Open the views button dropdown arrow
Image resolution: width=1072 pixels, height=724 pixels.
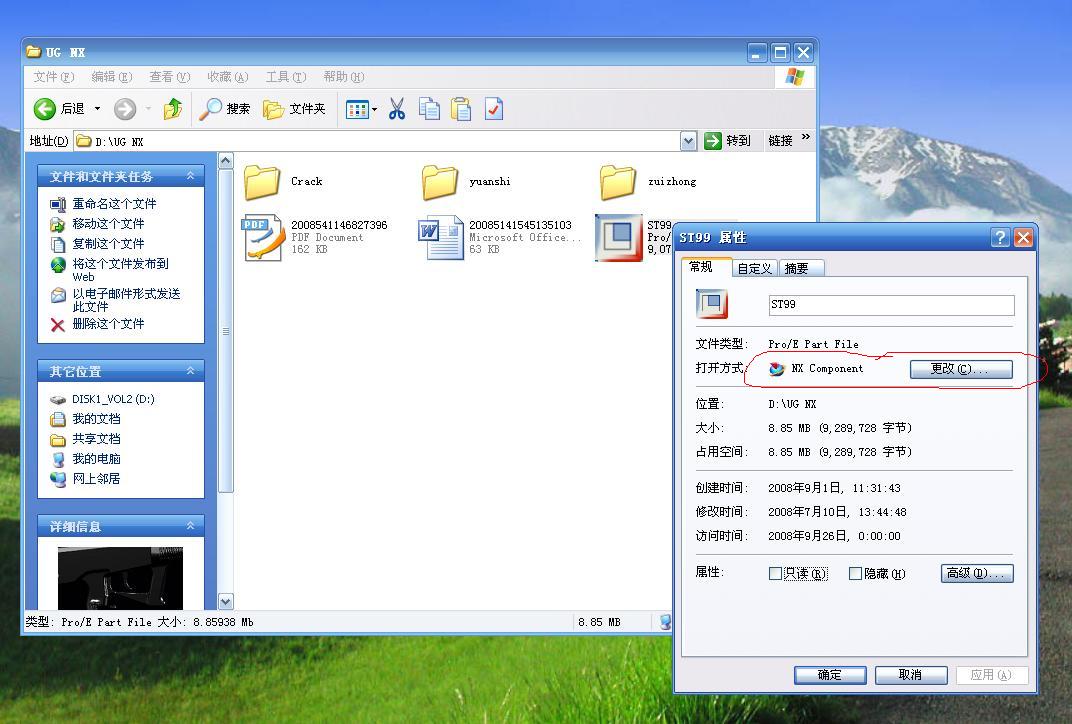375,109
